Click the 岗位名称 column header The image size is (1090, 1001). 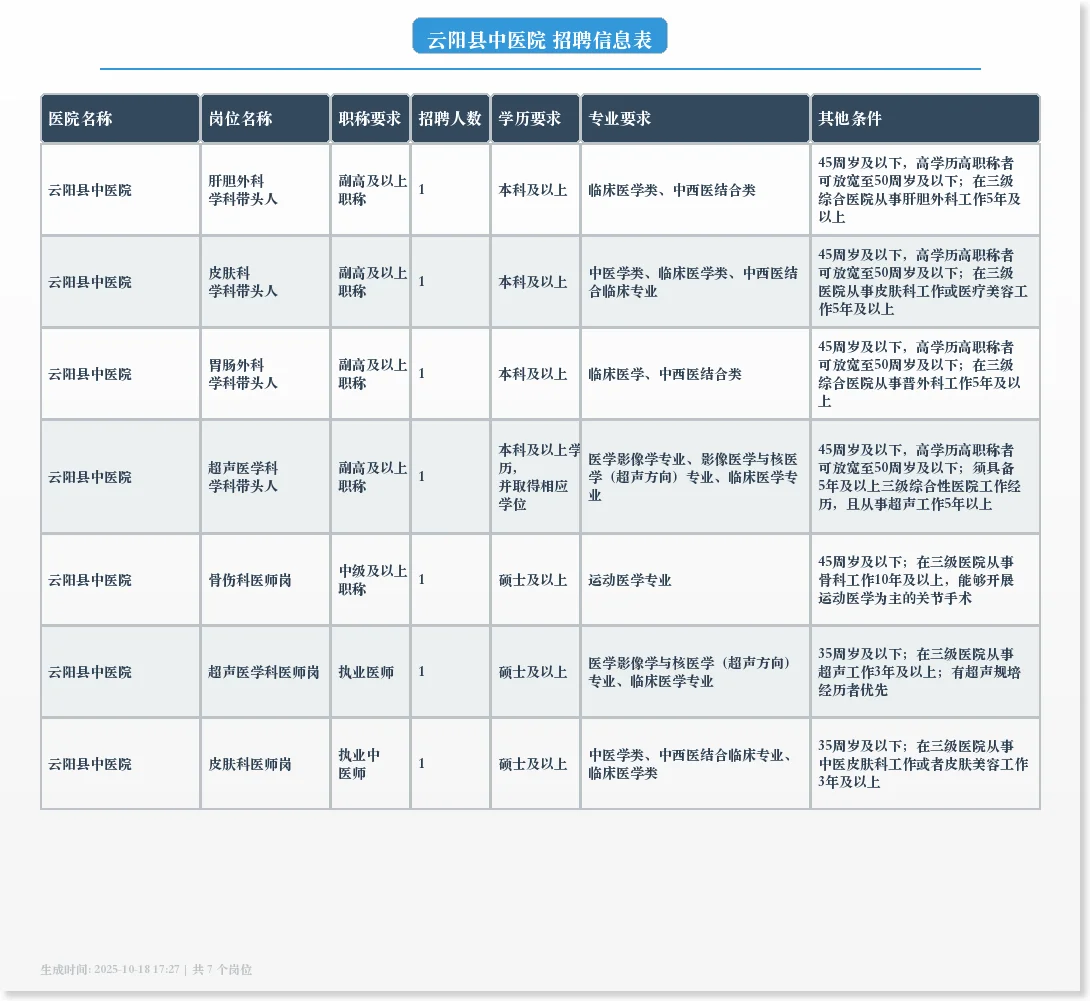pos(265,119)
